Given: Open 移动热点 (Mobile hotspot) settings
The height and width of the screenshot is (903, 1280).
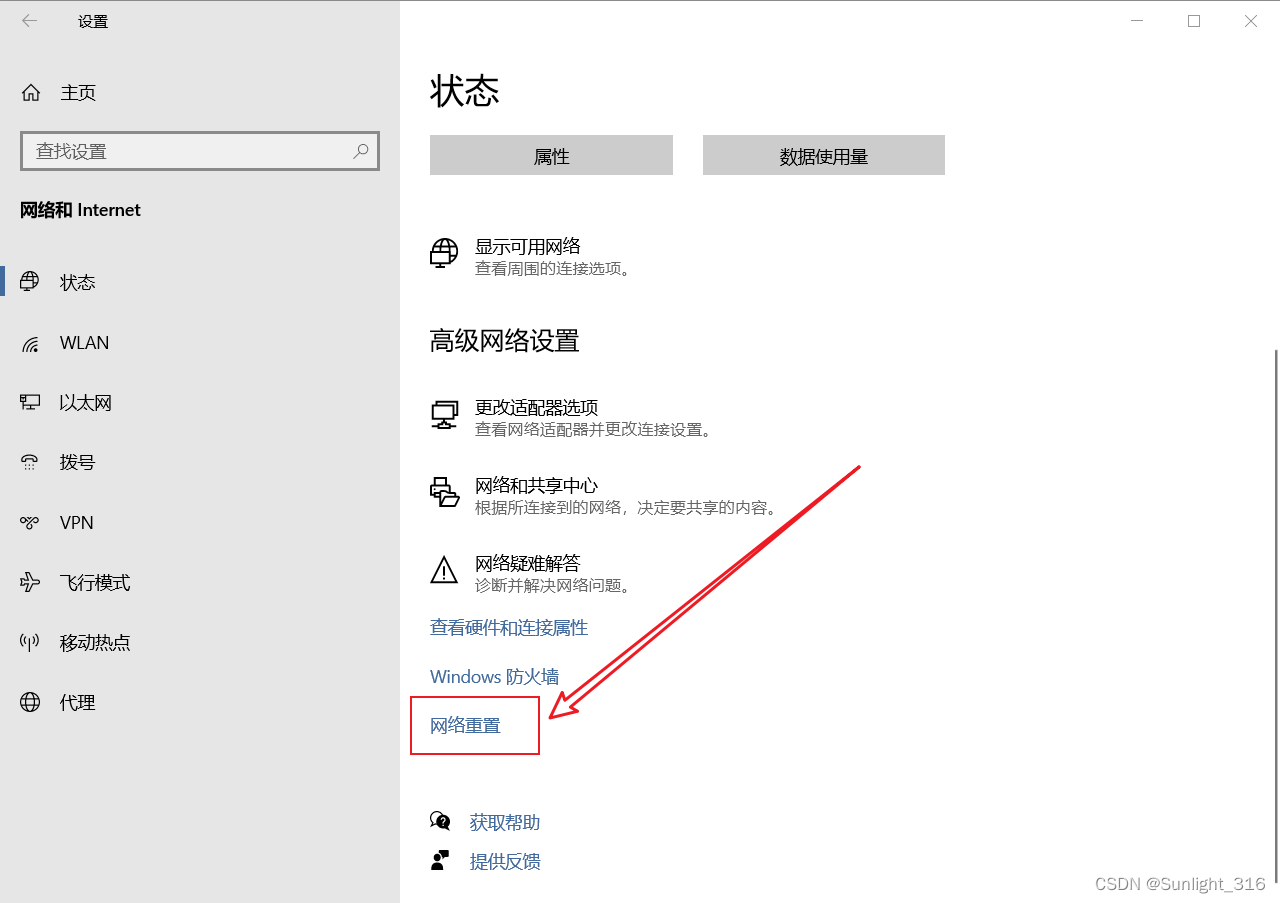Looking at the screenshot, I should tap(95, 642).
